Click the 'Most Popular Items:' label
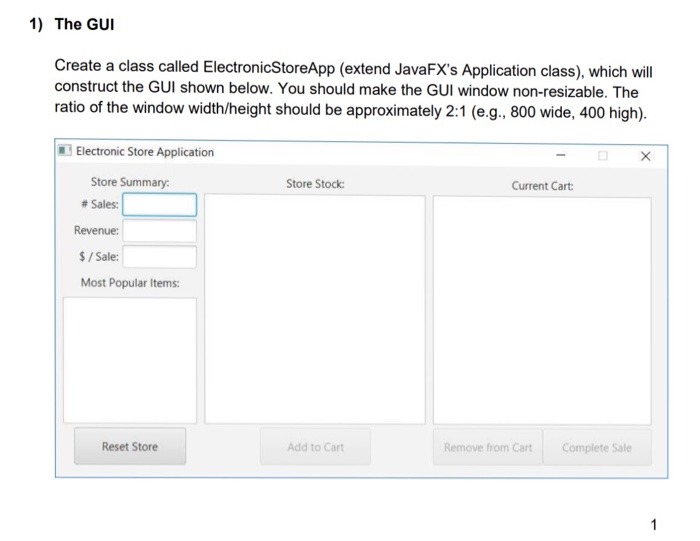Screen dimensions: 700x541 point(130,283)
